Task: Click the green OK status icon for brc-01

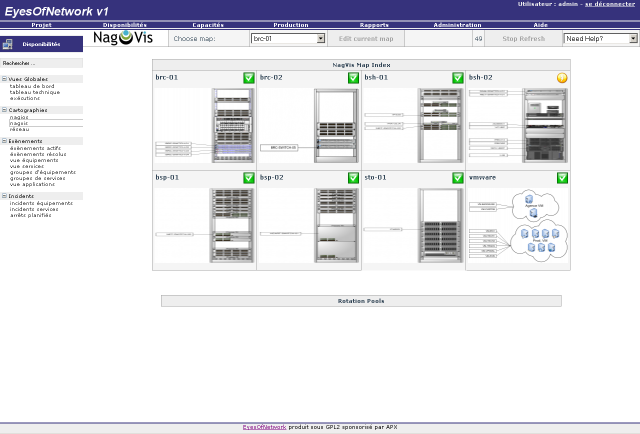Action: click(x=249, y=78)
